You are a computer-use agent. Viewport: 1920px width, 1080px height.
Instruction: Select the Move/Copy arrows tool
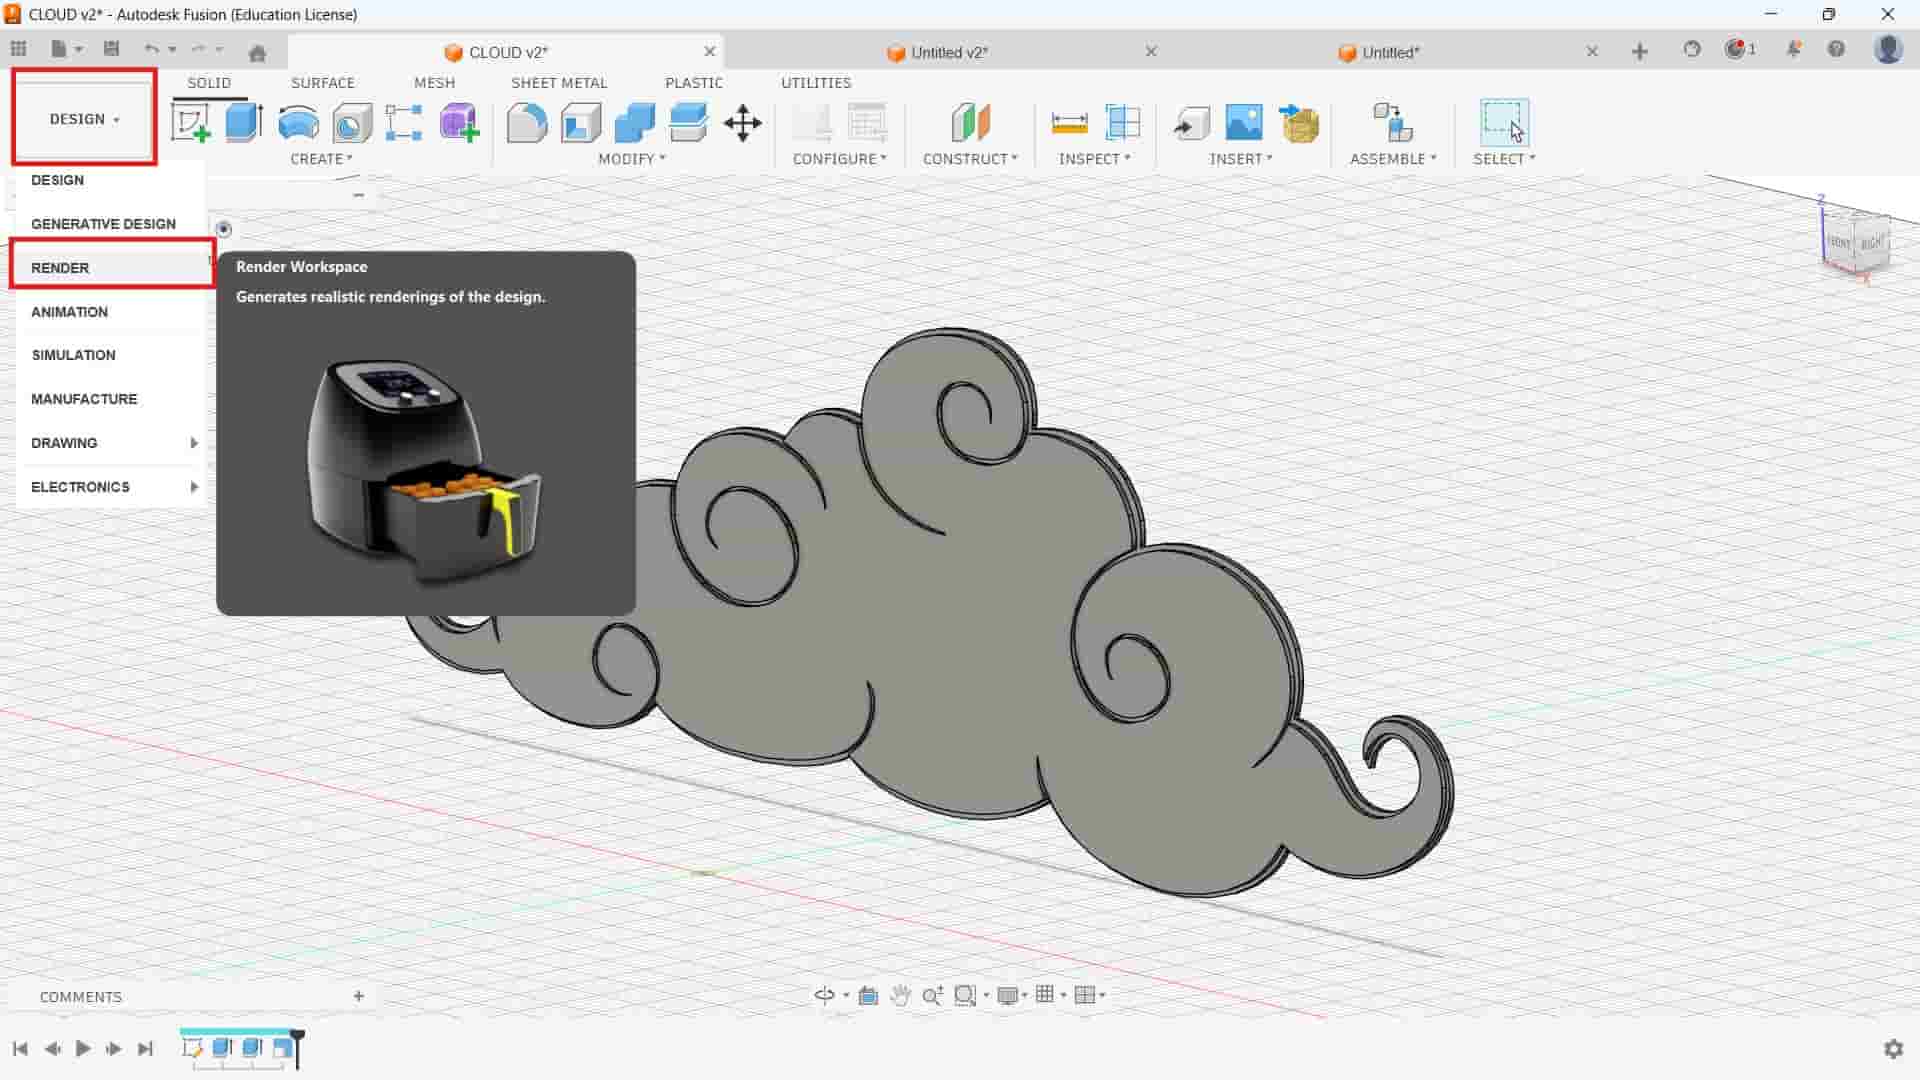pyautogui.click(x=742, y=123)
